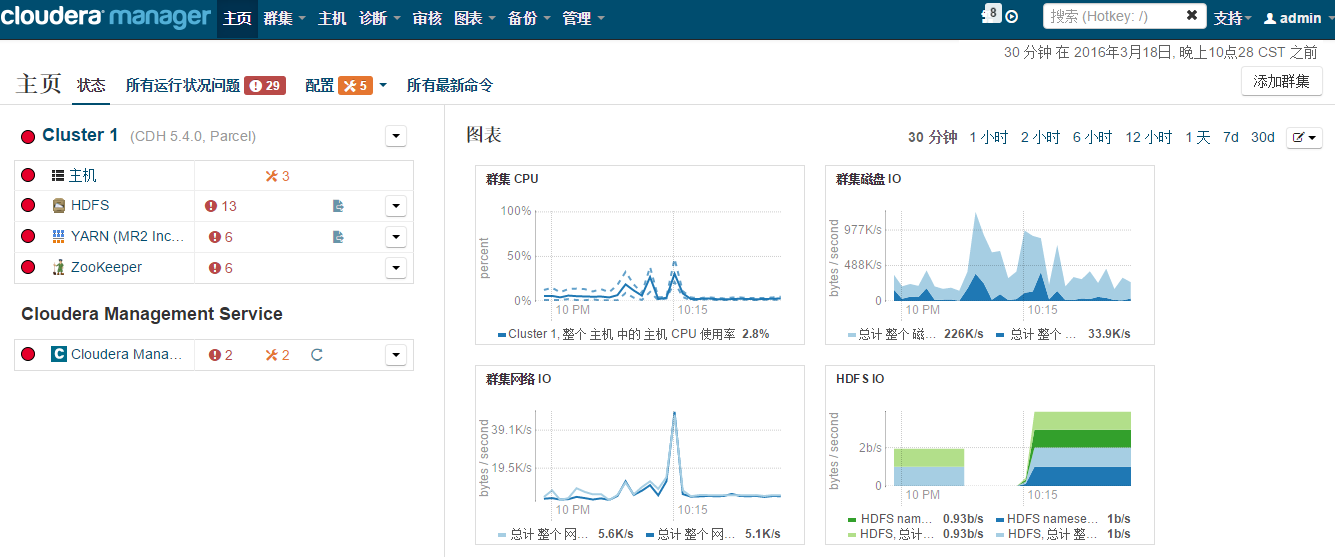Open the Cloudera Management Service actions dropdown
Viewport: 1335px width, 557px height.
[396, 354]
